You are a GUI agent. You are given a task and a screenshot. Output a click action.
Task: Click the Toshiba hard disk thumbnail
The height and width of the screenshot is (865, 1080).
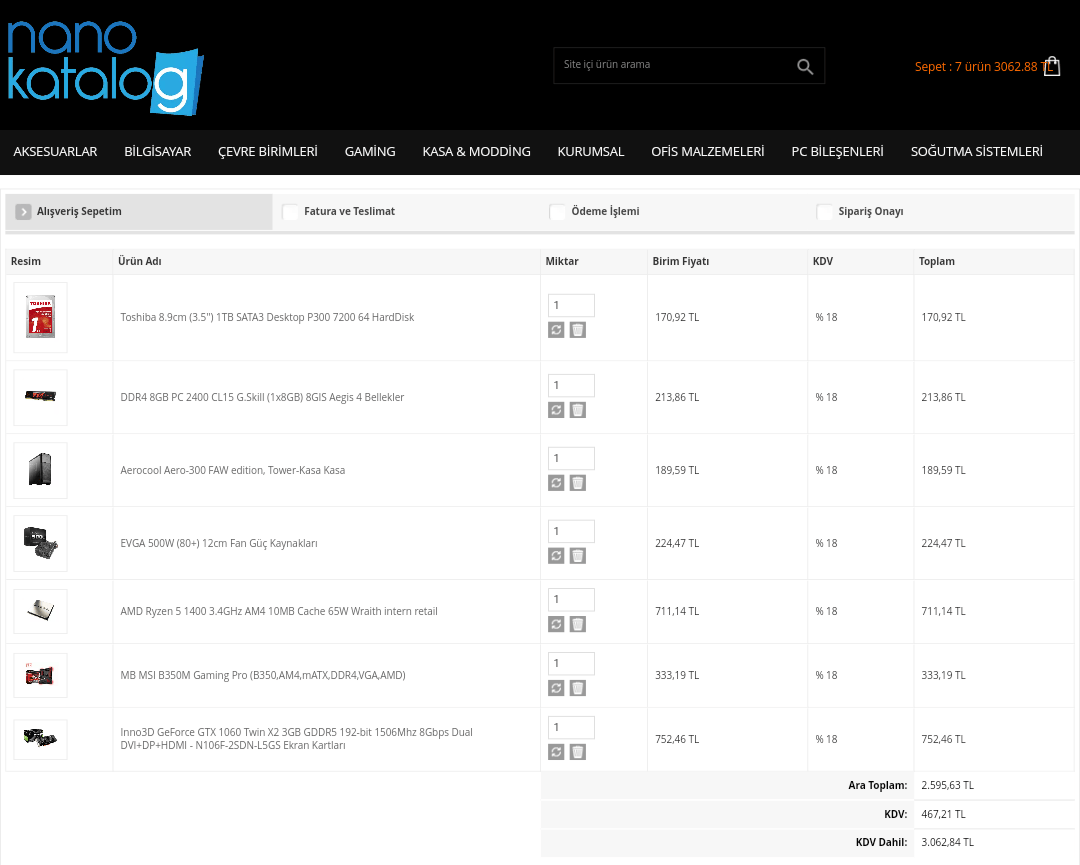pyautogui.click(x=41, y=317)
